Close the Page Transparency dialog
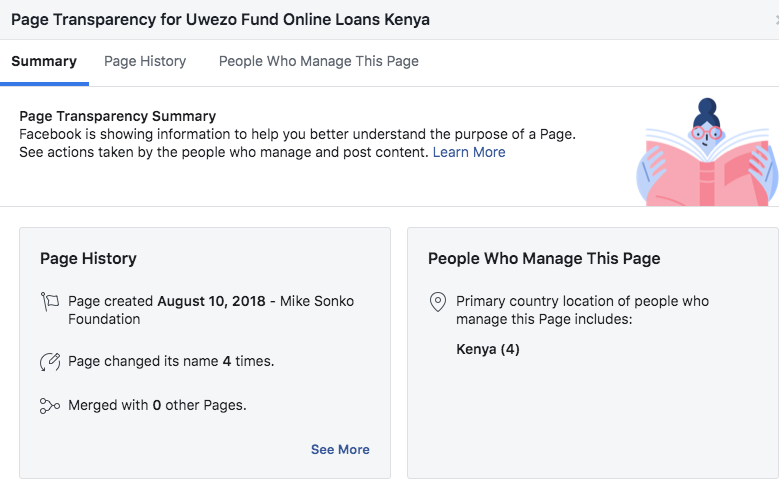 click(x=775, y=20)
